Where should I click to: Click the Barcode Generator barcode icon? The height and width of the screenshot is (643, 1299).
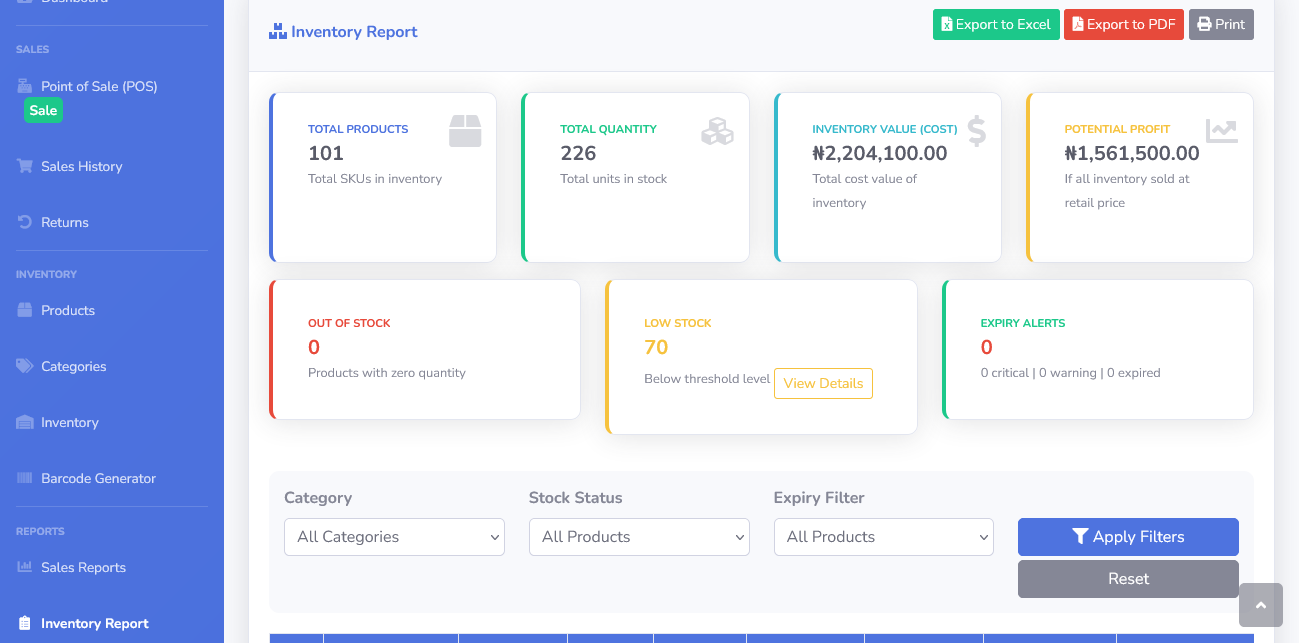(25, 478)
